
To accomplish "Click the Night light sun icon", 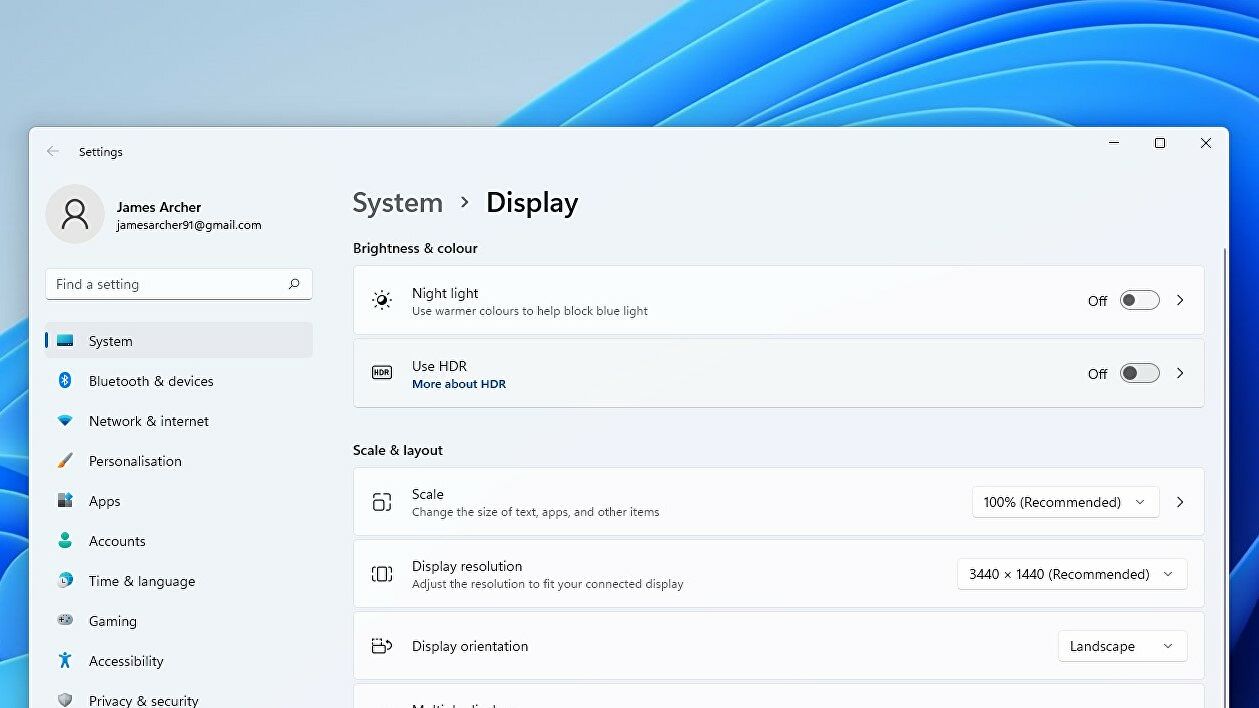I will point(381,299).
